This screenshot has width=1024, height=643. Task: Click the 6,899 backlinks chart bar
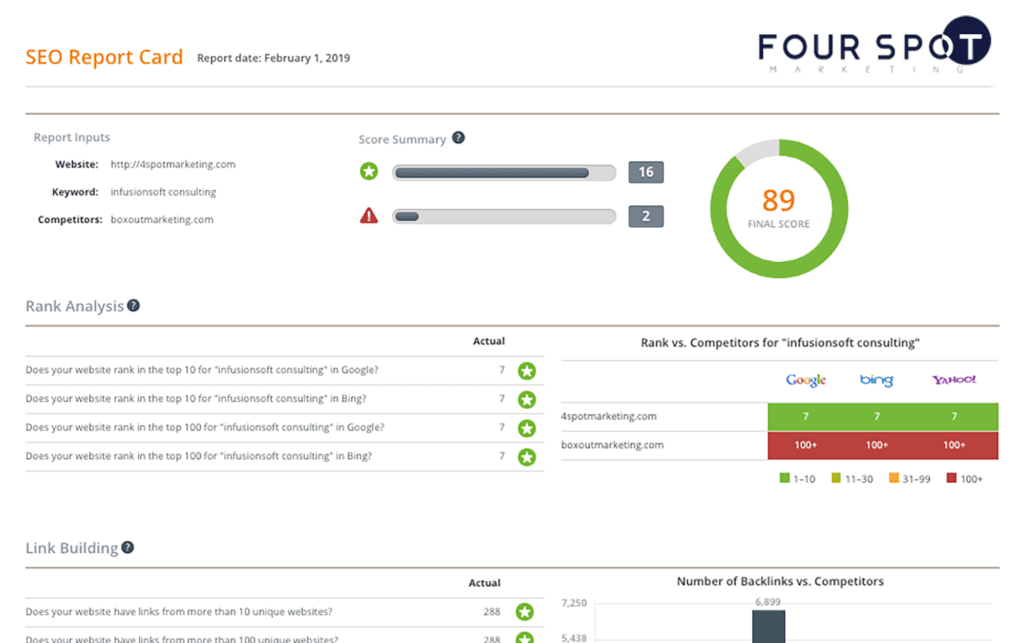(769, 627)
